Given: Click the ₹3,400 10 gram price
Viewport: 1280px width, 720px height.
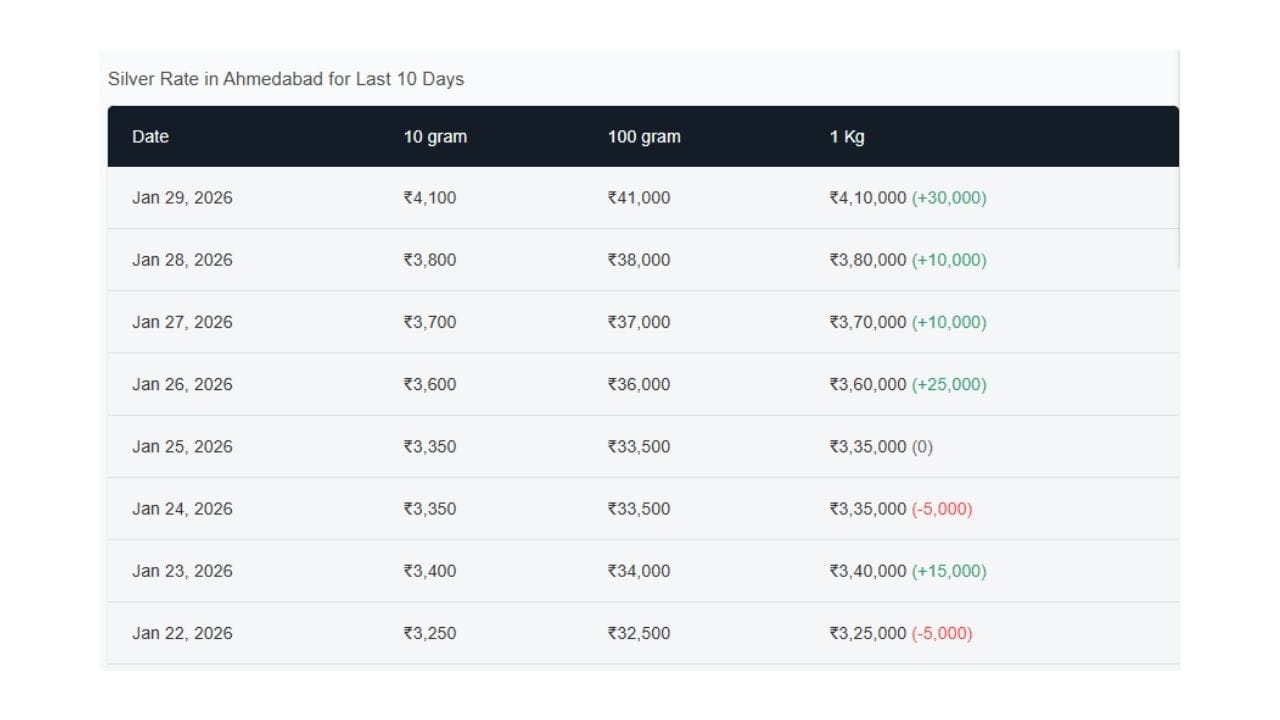Looking at the screenshot, I should (x=430, y=571).
